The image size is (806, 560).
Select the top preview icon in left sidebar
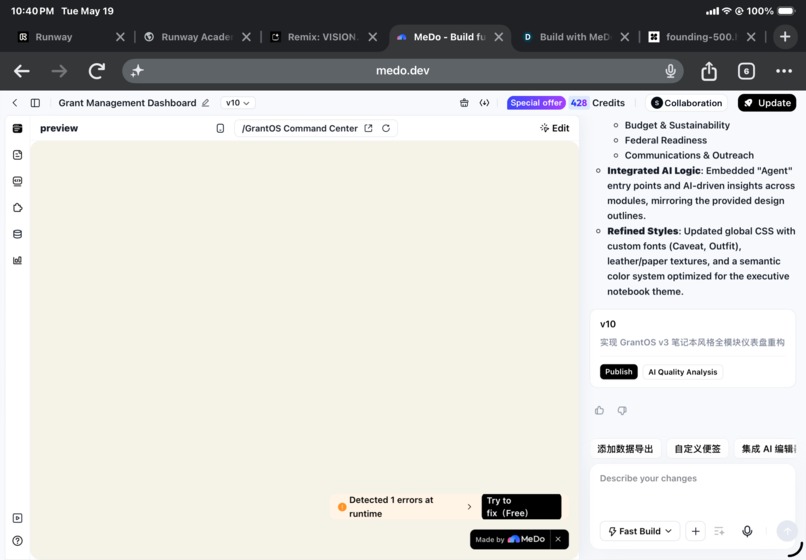point(17,128)
